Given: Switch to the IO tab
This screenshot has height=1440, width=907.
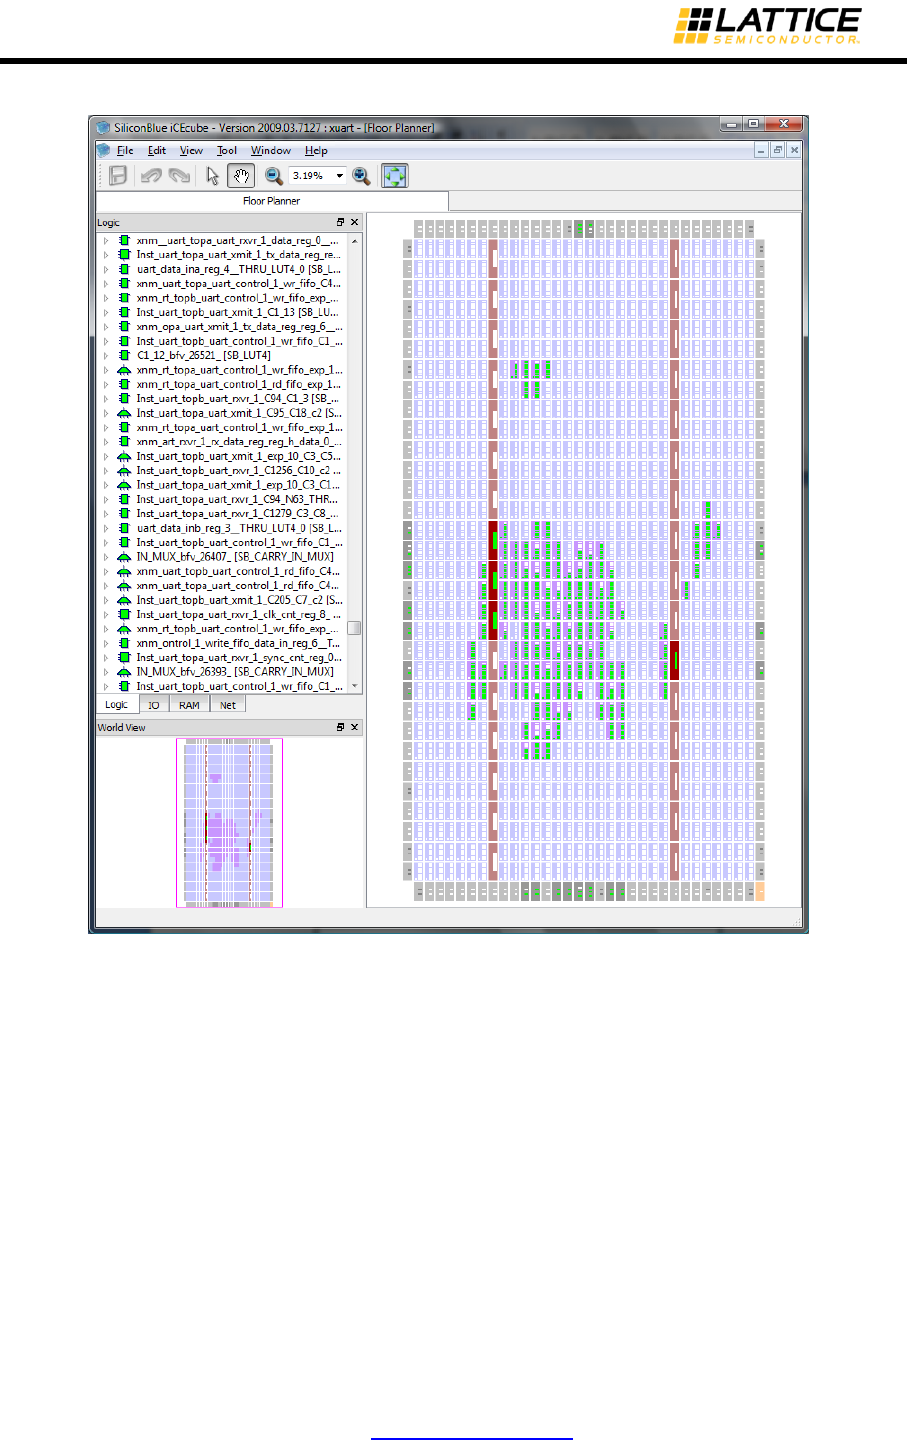Looking at the screenshot, I should coord(154,705).
